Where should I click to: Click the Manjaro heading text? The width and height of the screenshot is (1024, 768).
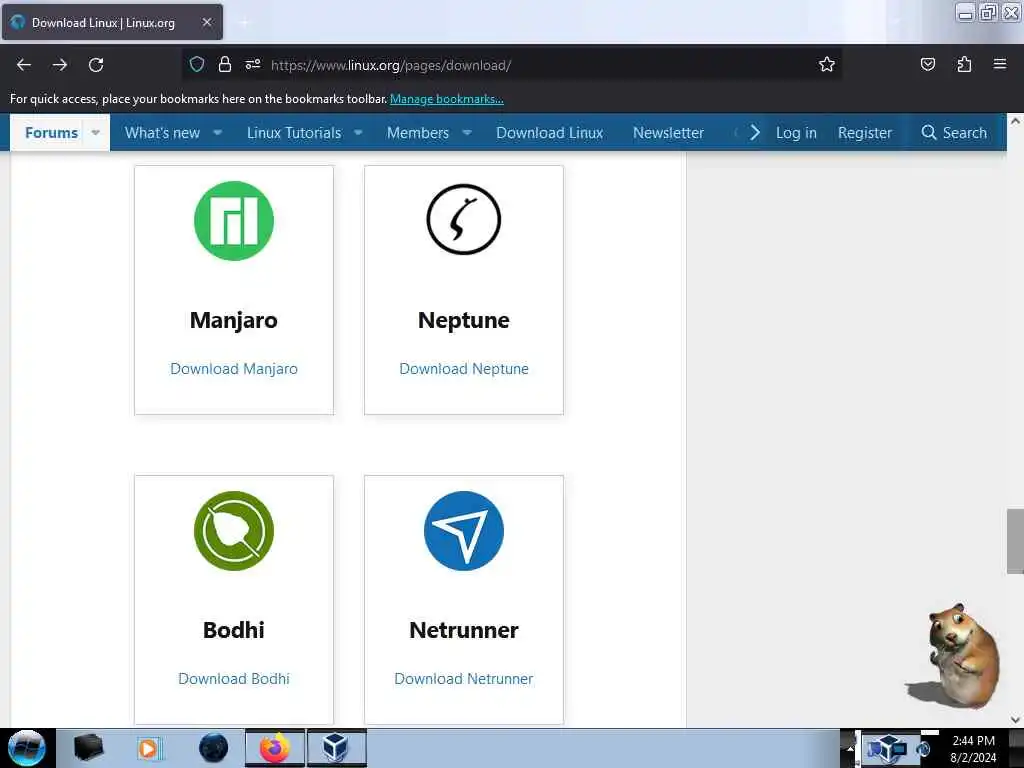[234, 321]
